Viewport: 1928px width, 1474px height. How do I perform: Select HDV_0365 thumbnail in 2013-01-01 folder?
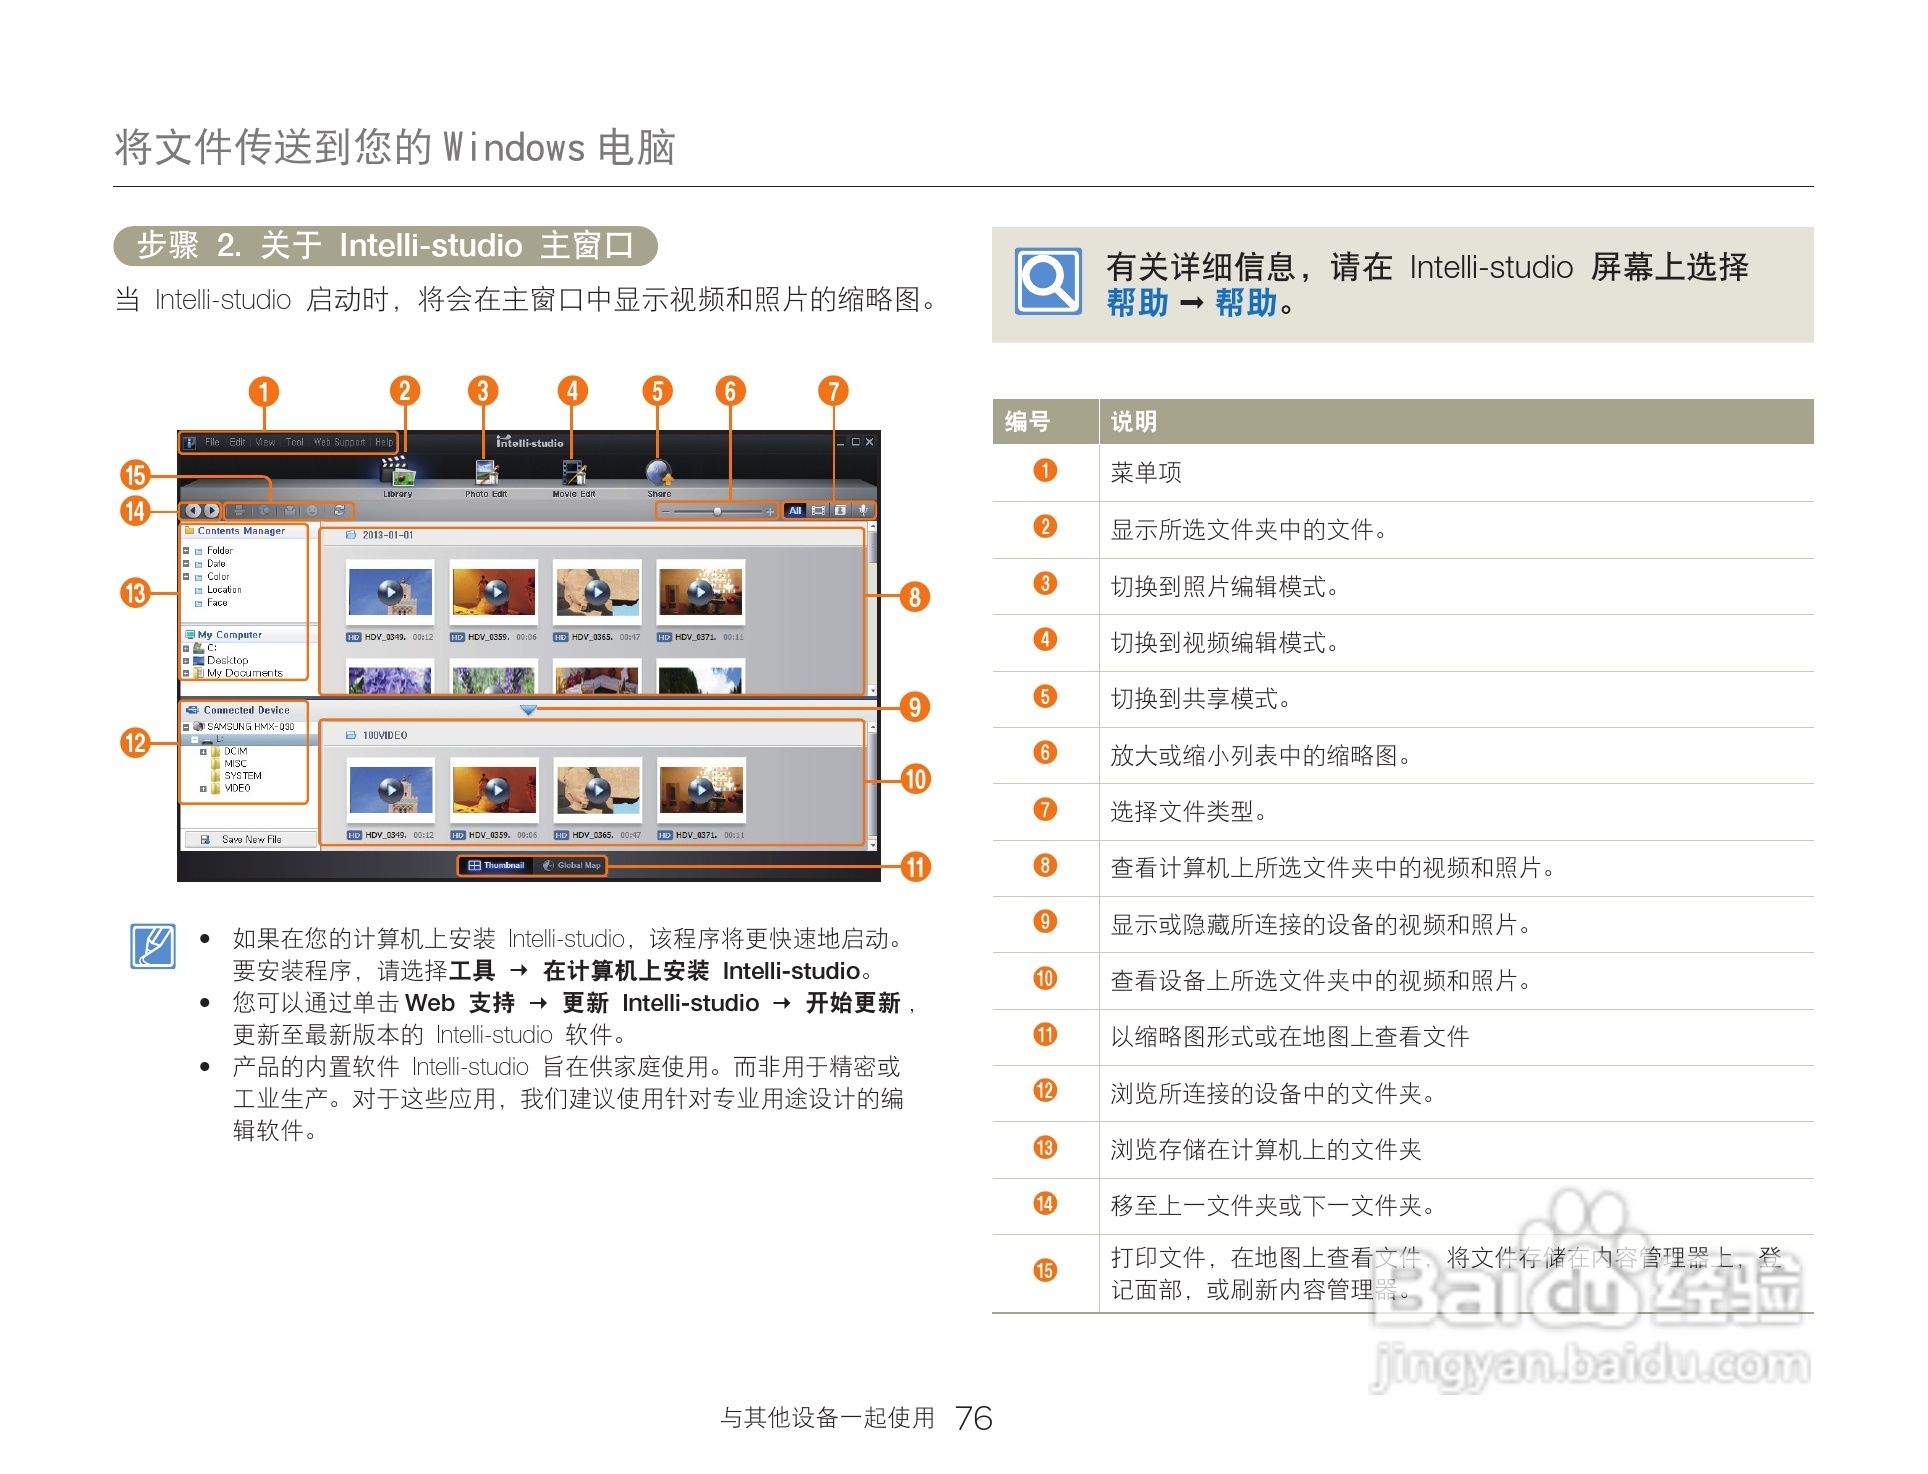click(597, 592)
